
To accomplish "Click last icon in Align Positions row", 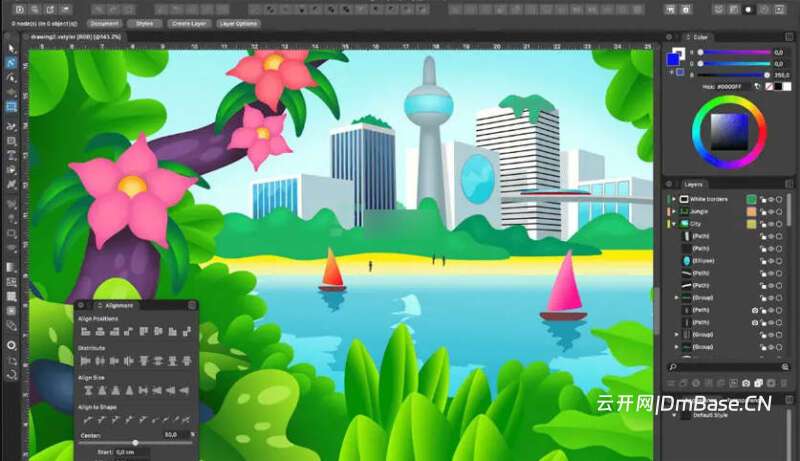I will tap(187, 331).
